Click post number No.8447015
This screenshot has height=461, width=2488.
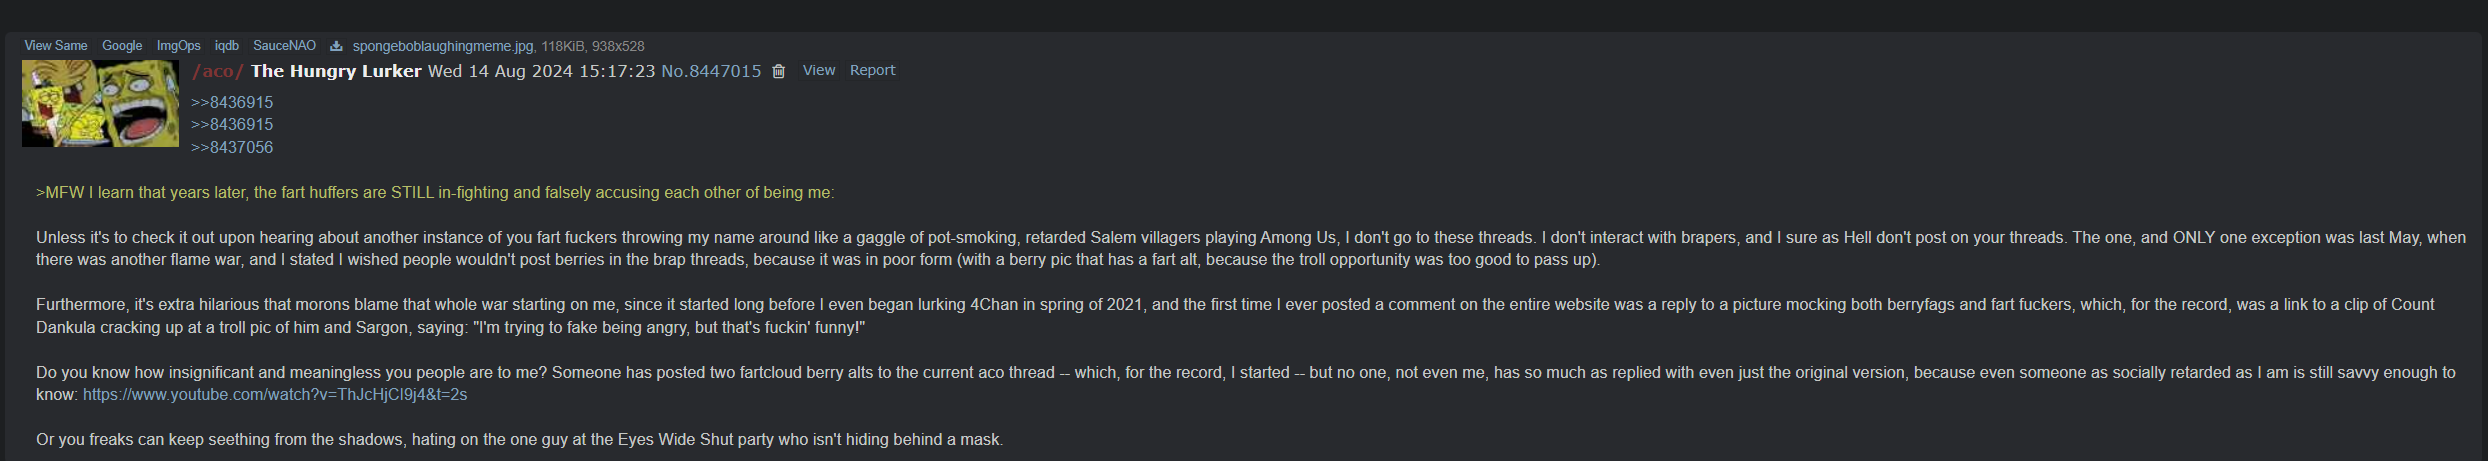[x=711, y=71]
